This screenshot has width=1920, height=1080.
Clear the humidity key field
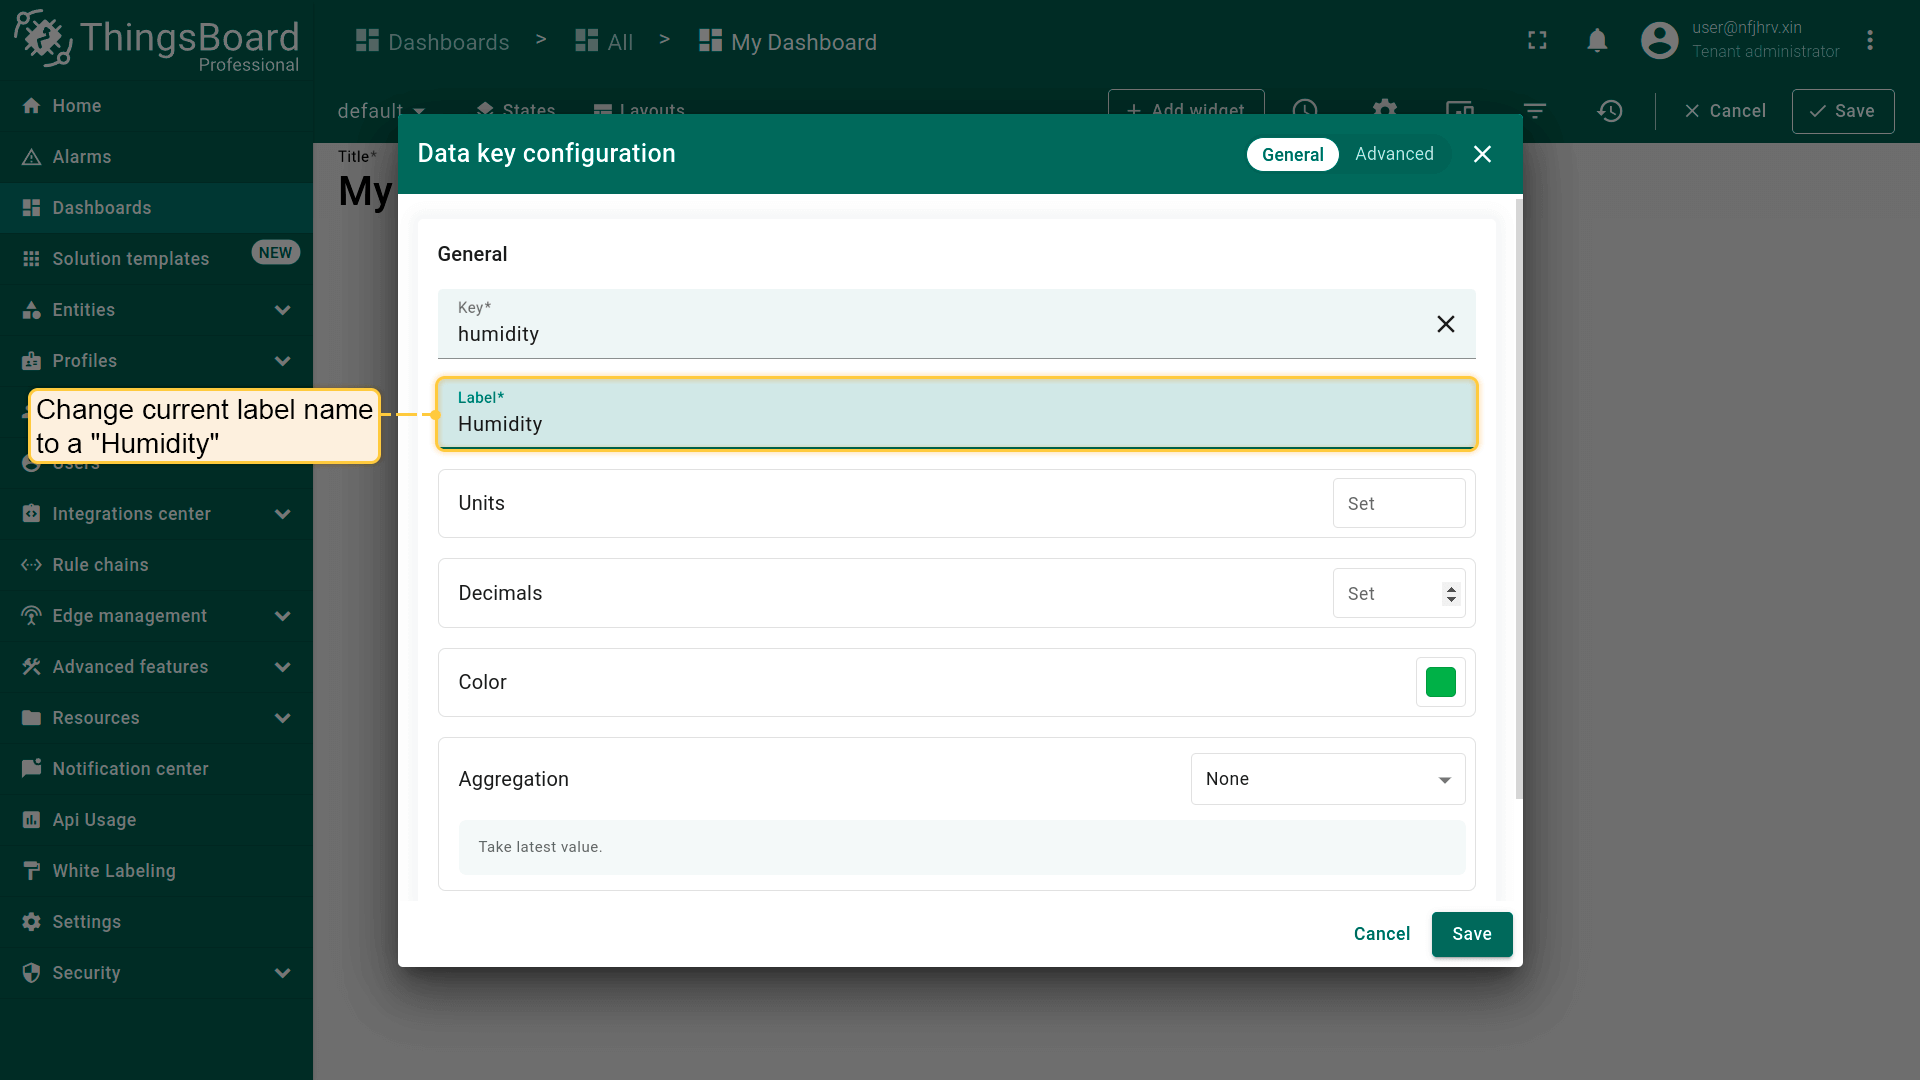coord(1445,324)
